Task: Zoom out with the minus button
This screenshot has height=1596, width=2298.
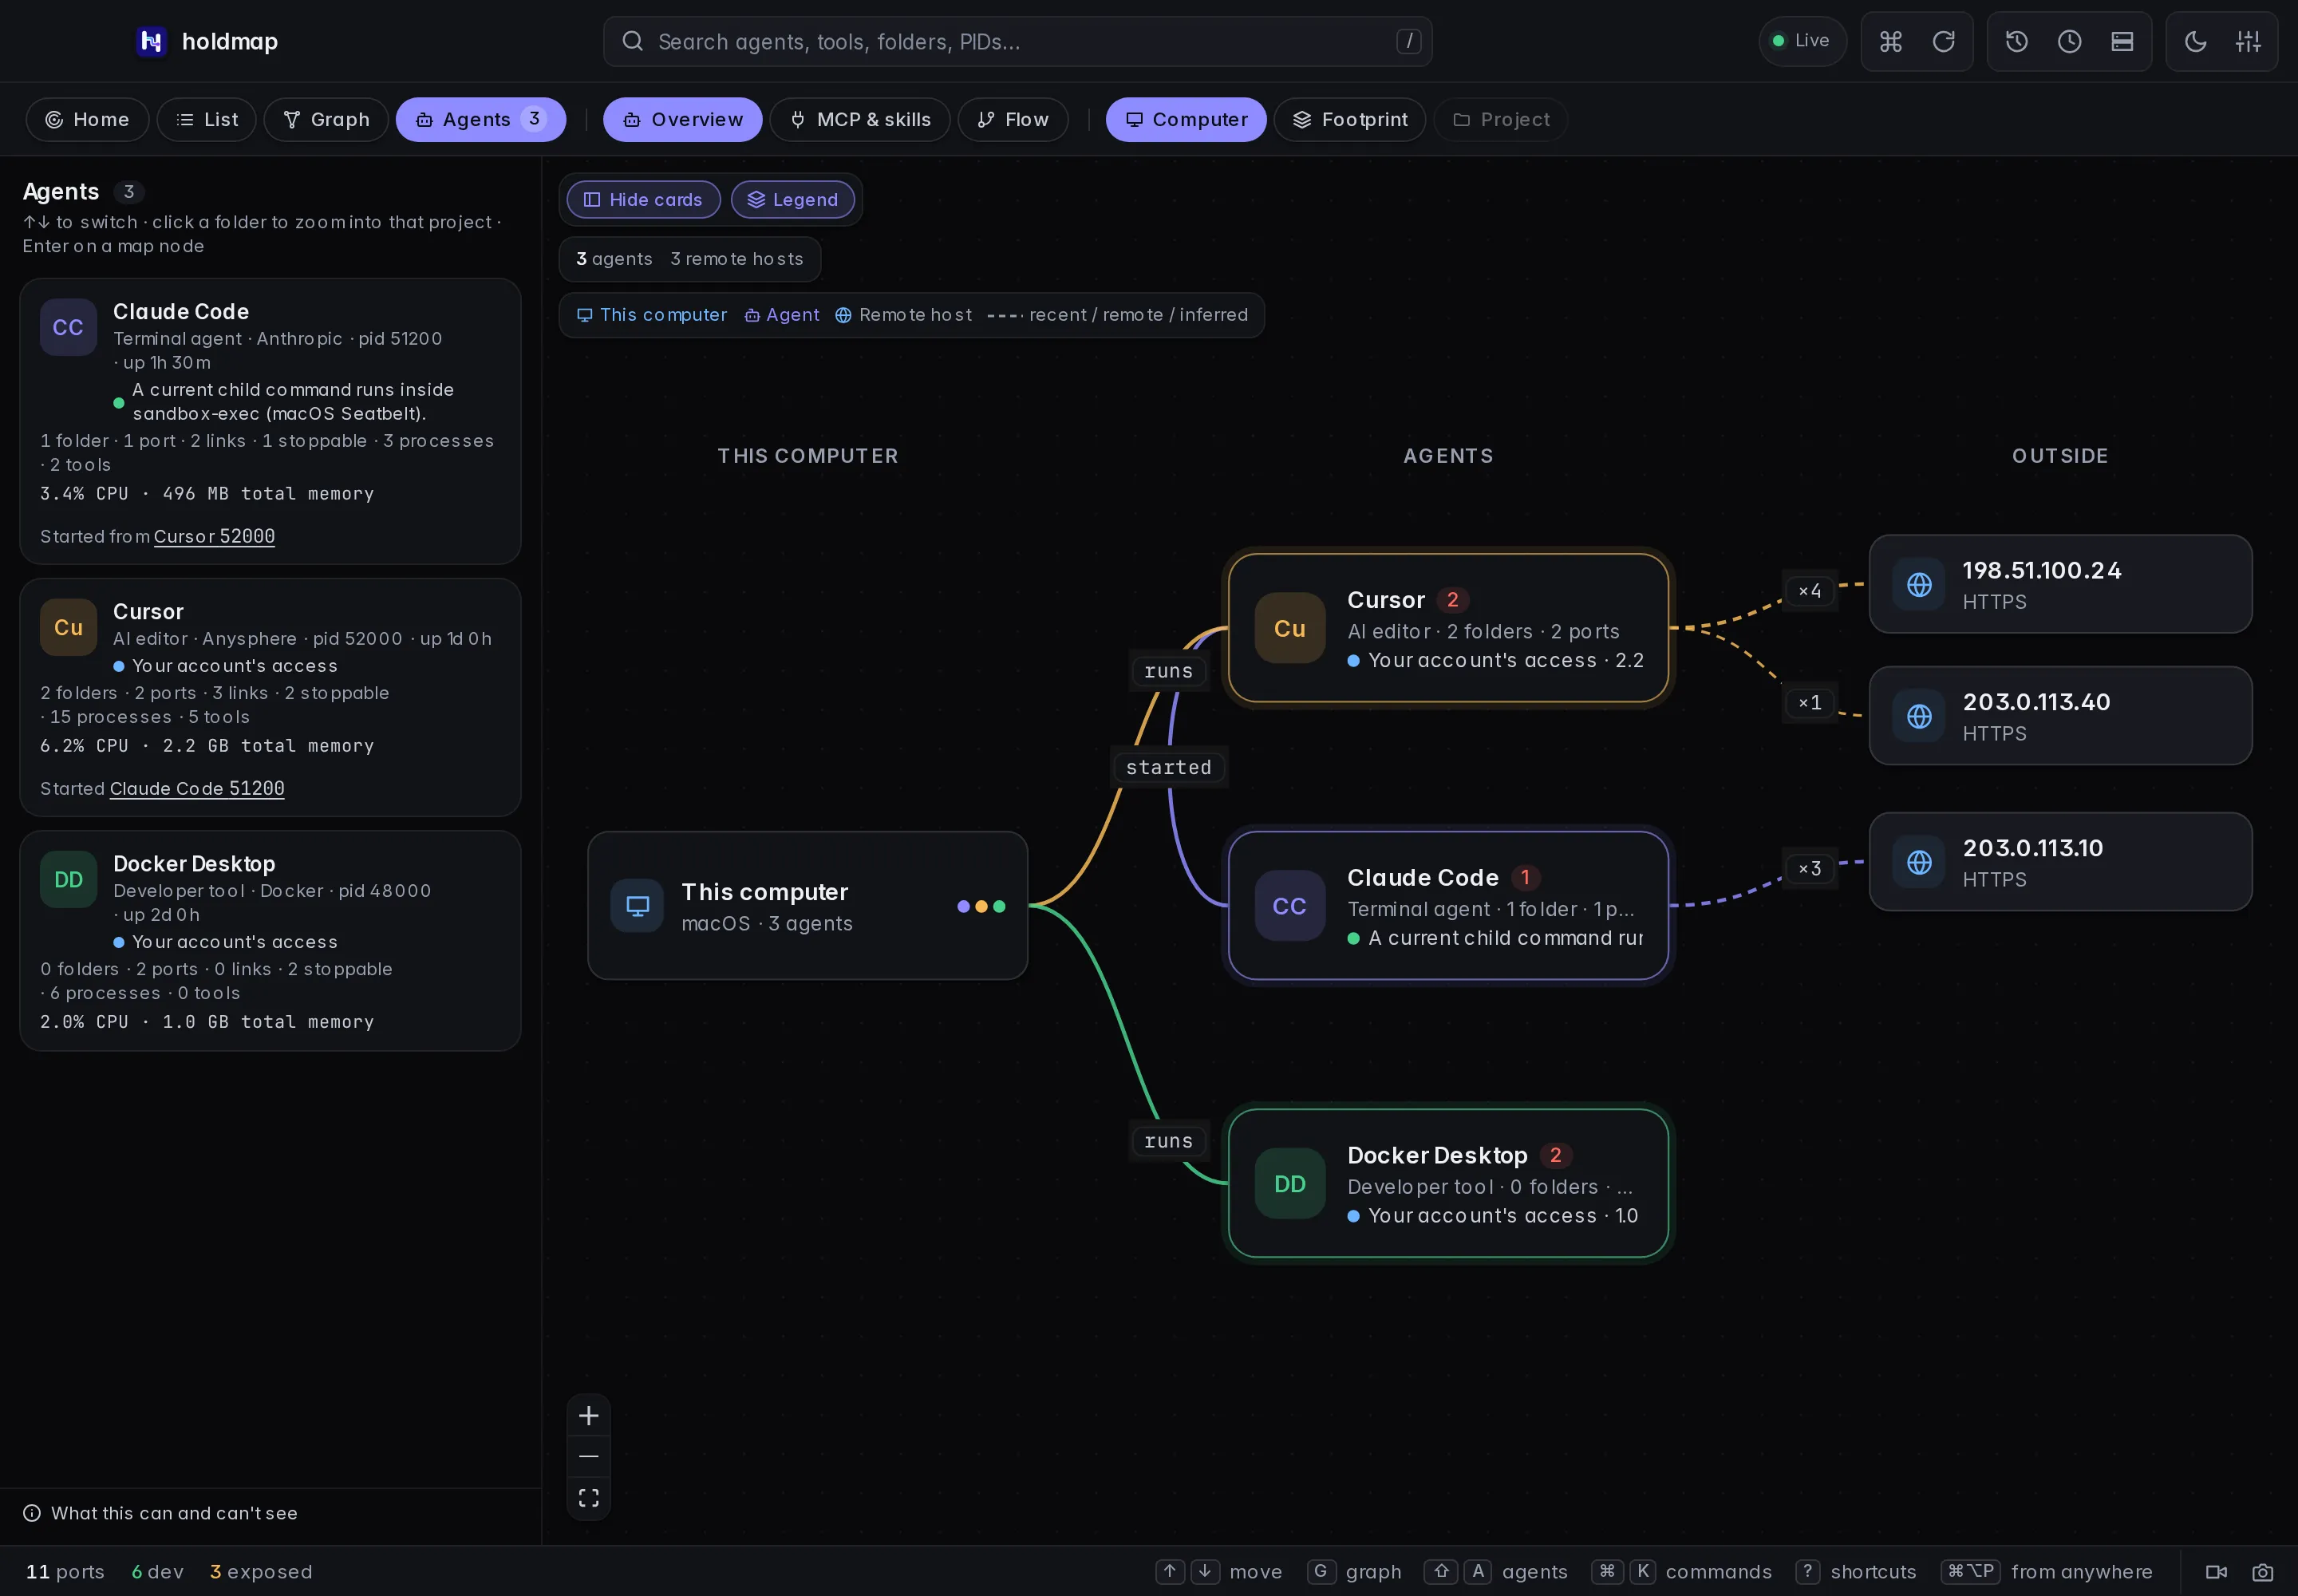Action: (x=589, y=1456)
